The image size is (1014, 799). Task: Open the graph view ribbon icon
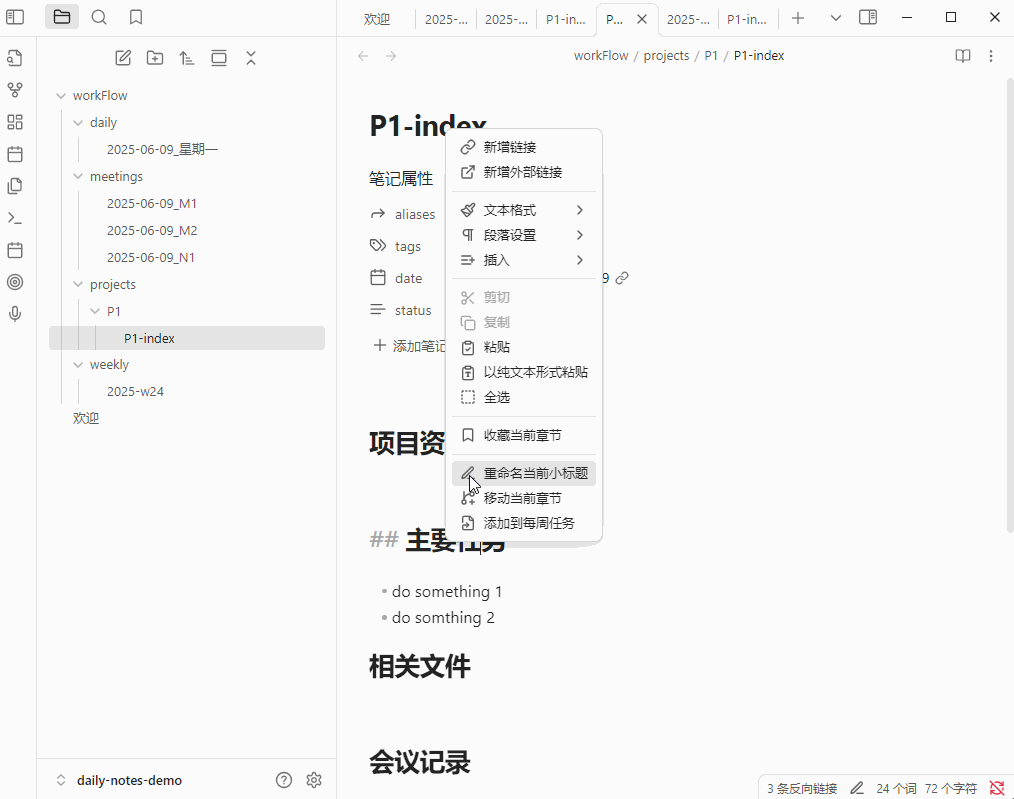15,90
